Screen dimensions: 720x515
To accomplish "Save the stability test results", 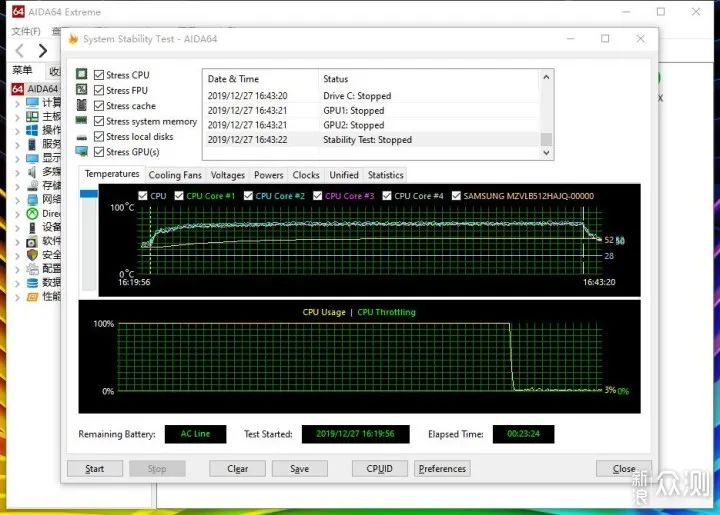I will coord(299,469).
